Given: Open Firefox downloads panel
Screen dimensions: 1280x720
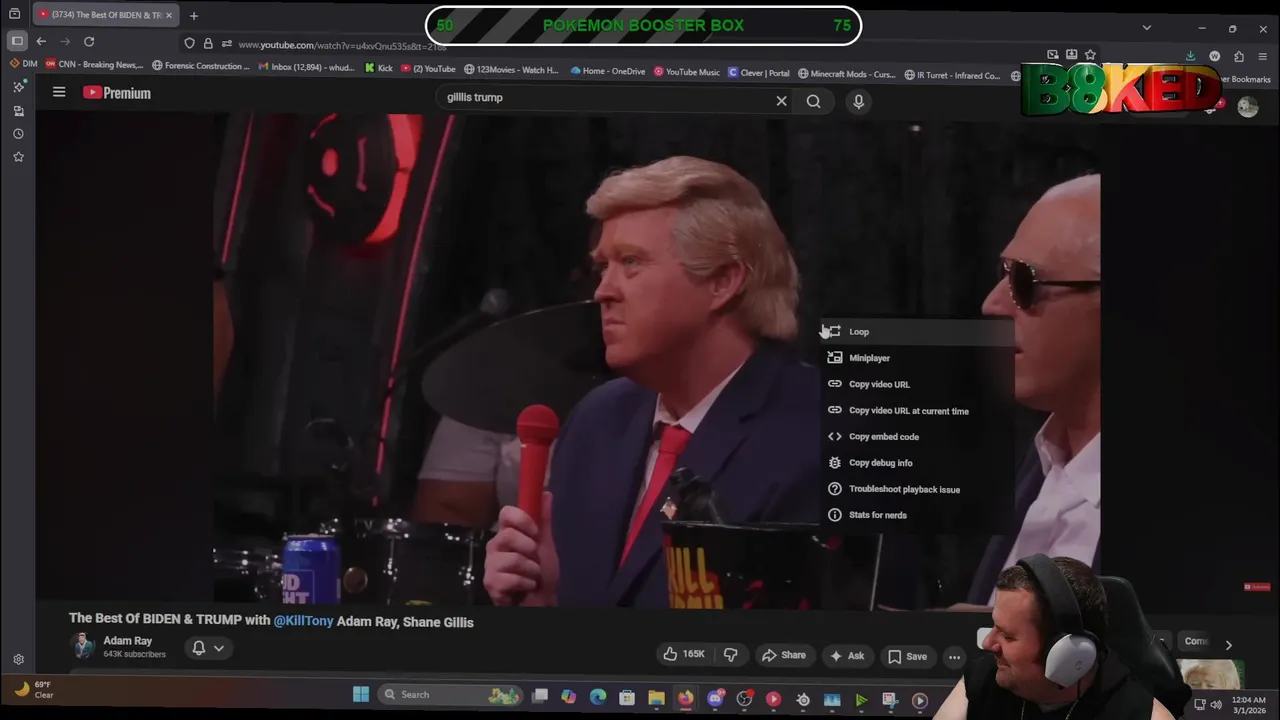Looking at the screenshot, I should [x=1190, y=56].
